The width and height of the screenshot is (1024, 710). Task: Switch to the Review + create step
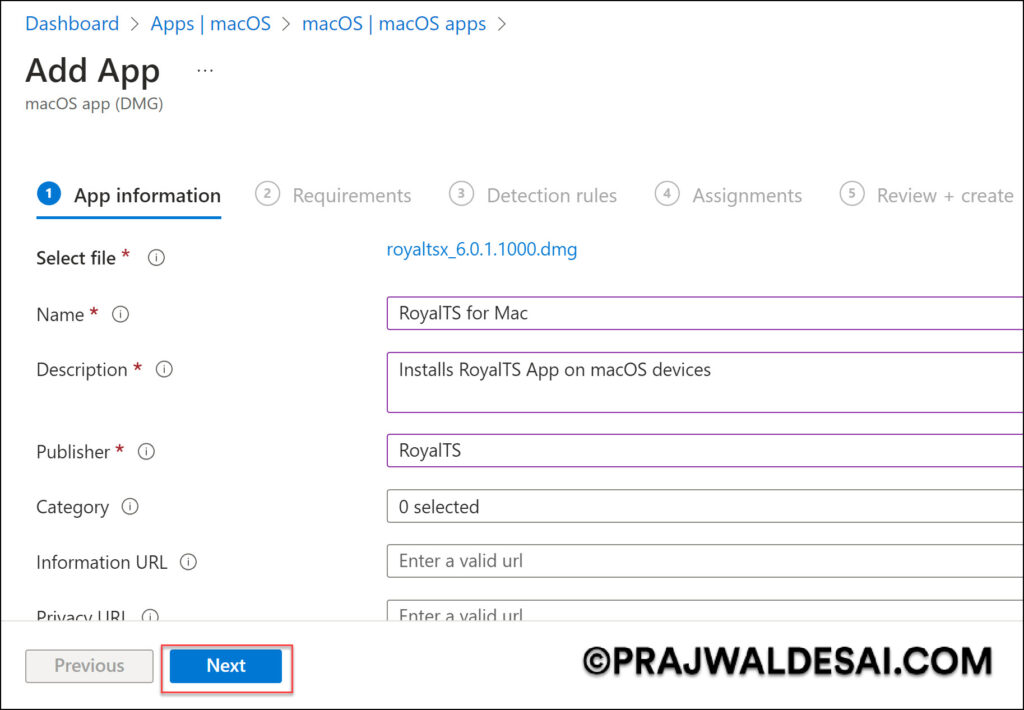926,195
